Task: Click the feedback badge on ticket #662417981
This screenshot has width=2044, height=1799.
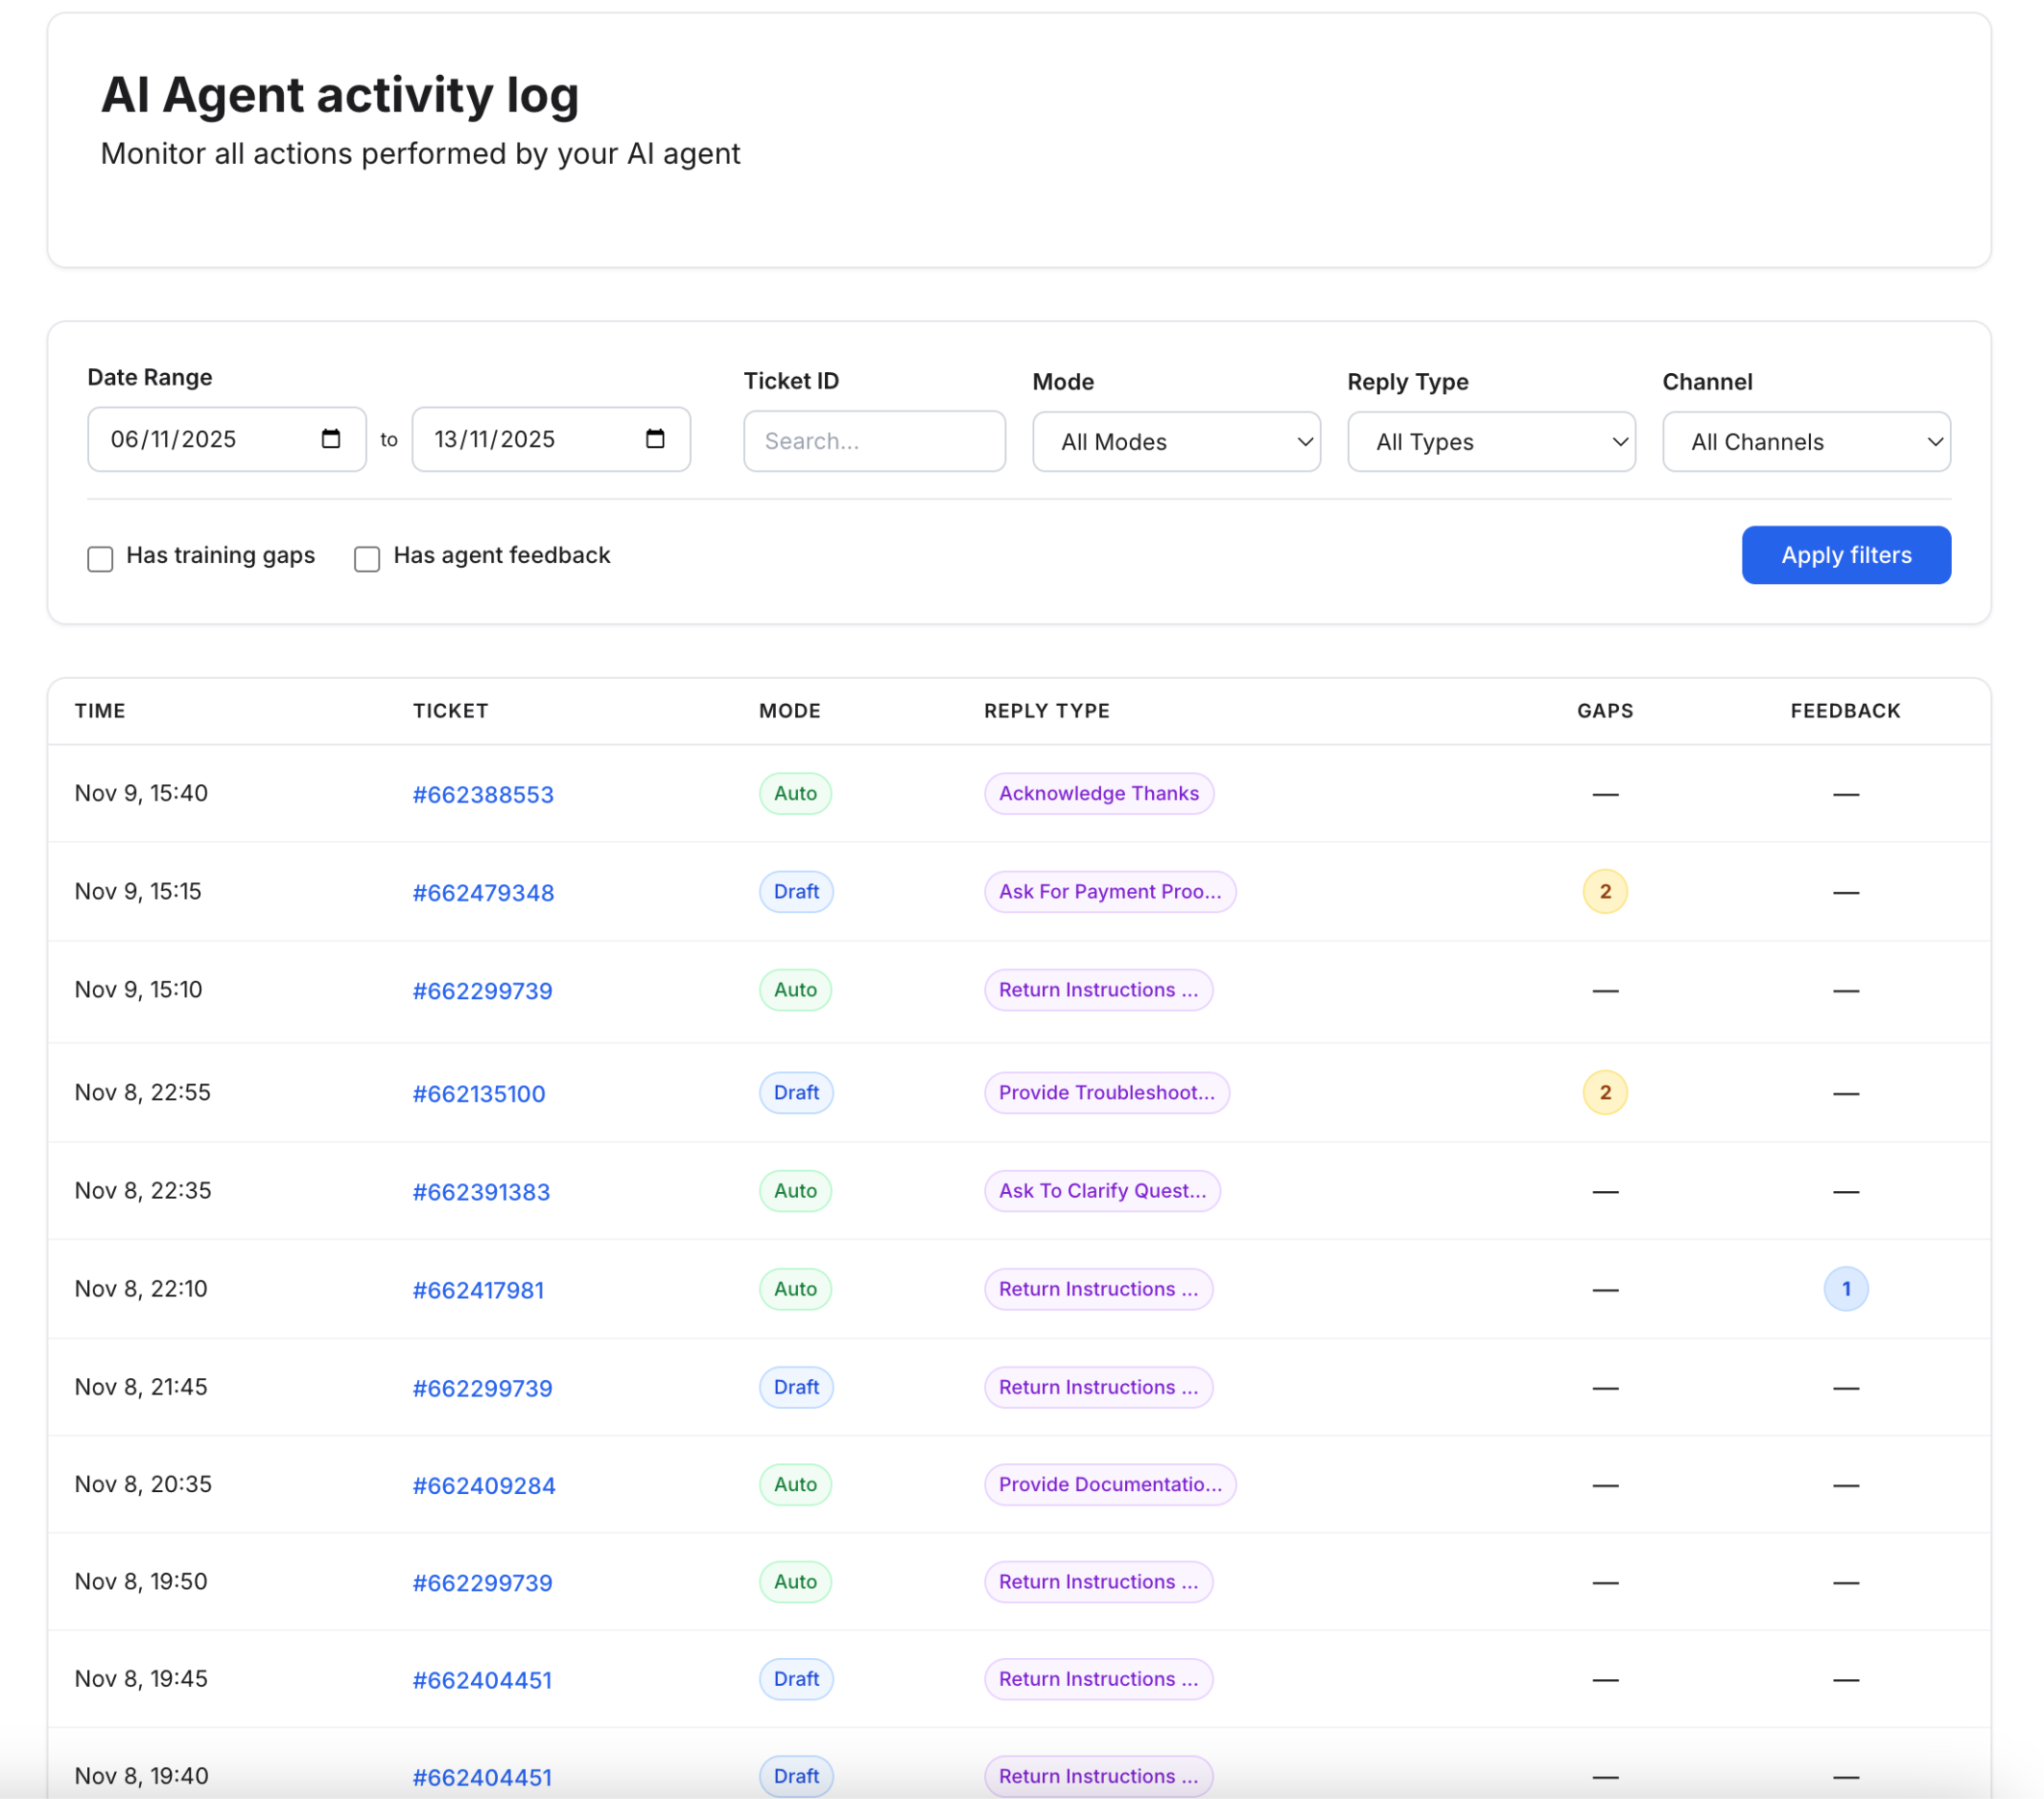Action: coord(1845,1289)
